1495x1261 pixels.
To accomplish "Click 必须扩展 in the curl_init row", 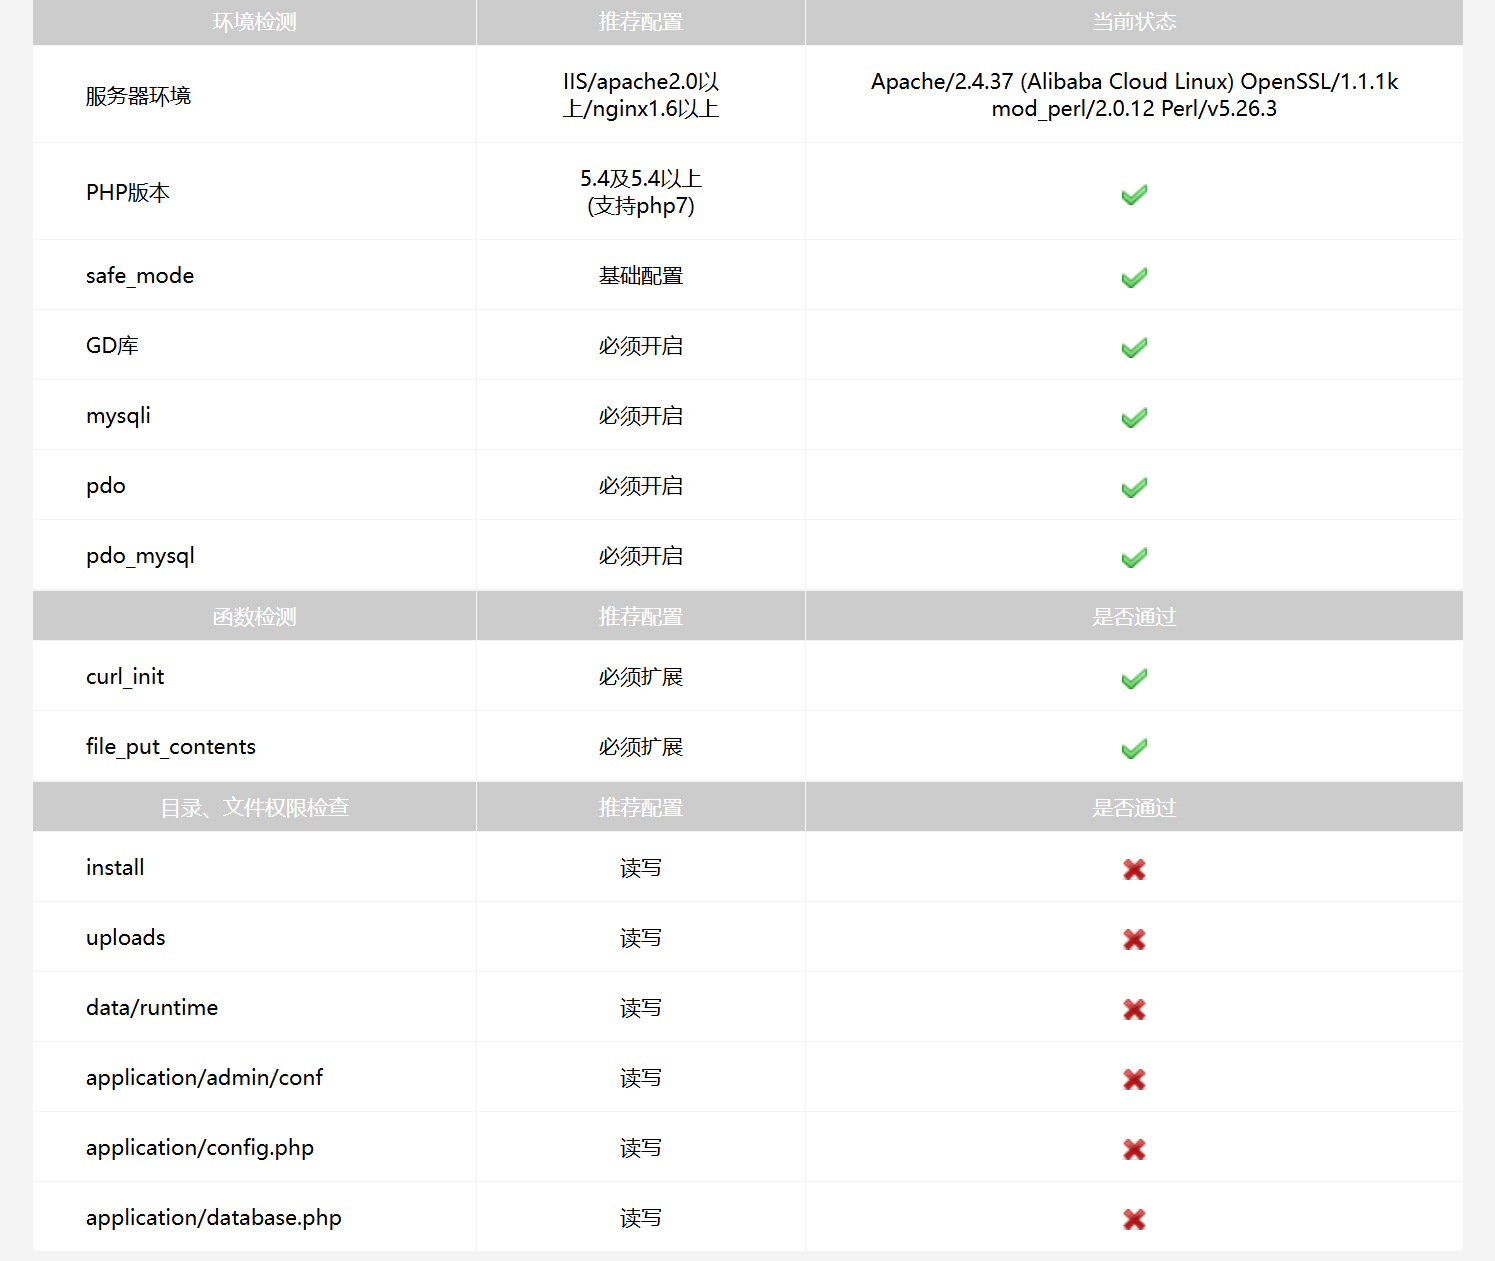I will coord(641,677).
